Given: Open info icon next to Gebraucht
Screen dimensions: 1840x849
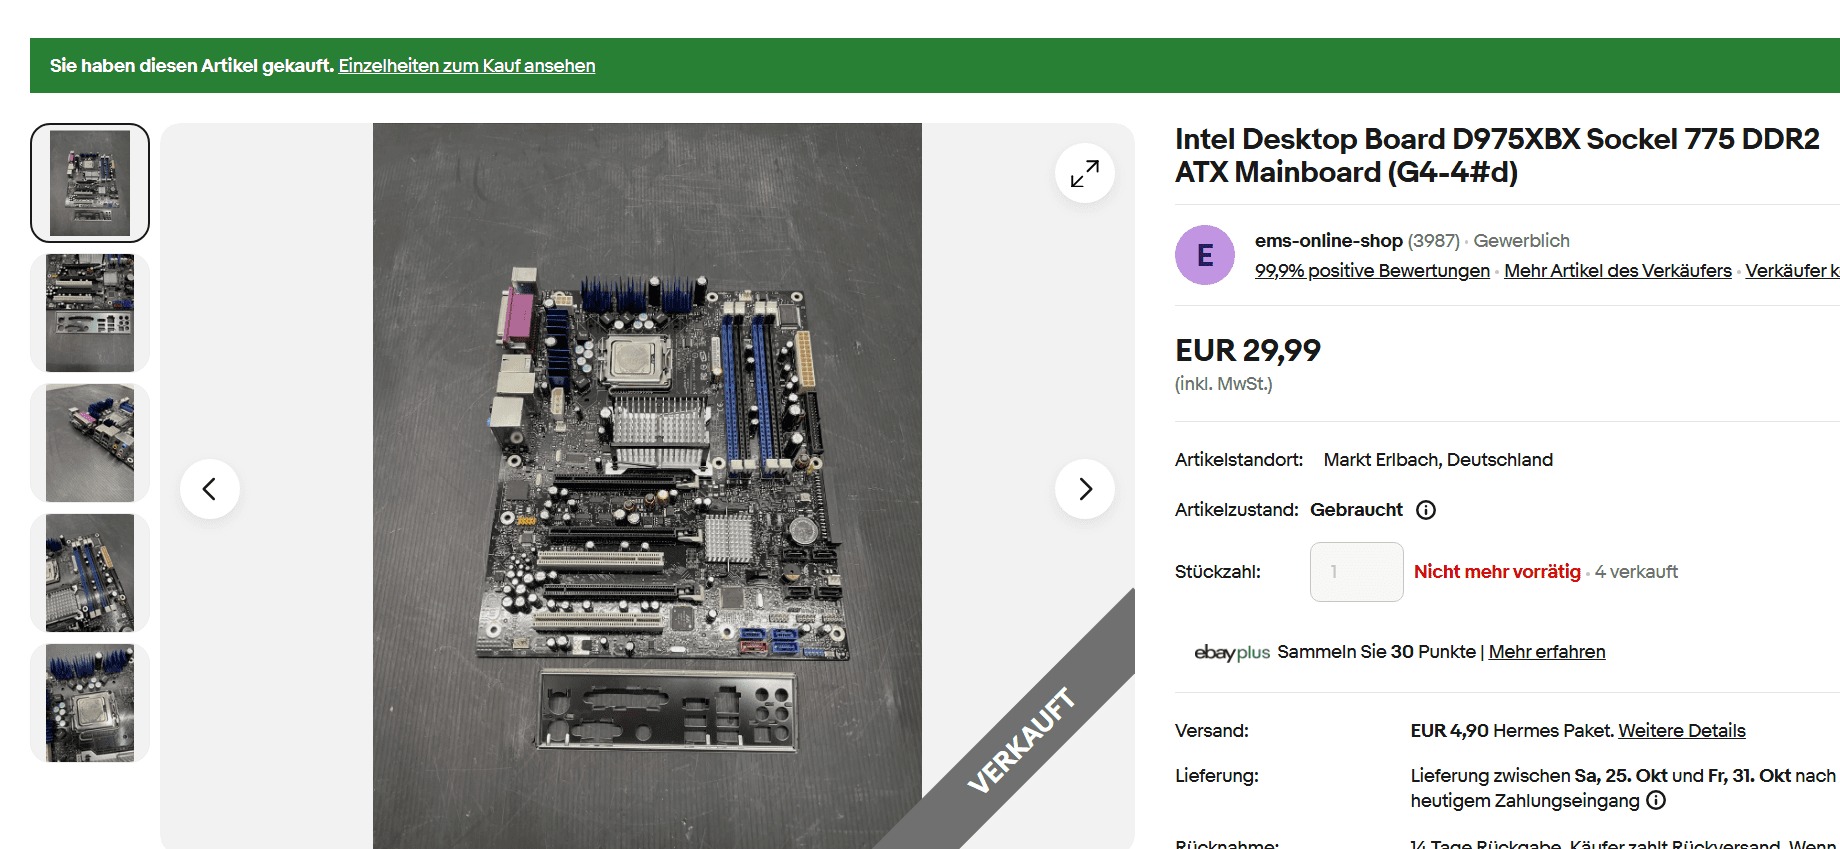Looking at the screenshot, I should [1426, 510].
